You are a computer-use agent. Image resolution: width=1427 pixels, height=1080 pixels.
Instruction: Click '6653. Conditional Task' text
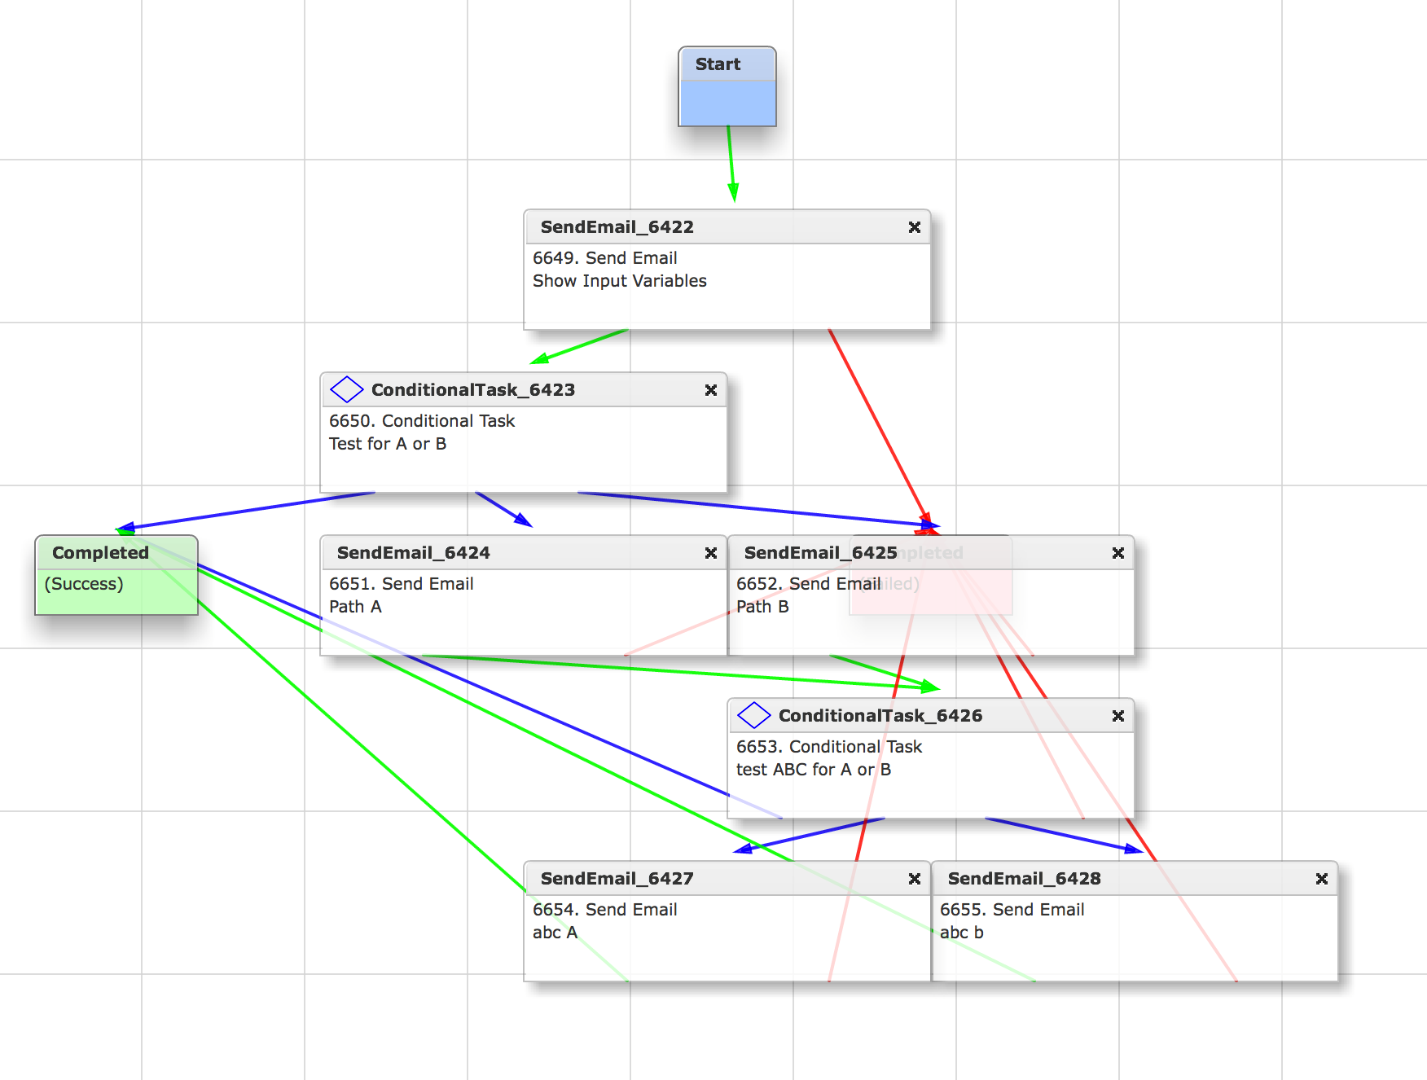pos(829,747)
